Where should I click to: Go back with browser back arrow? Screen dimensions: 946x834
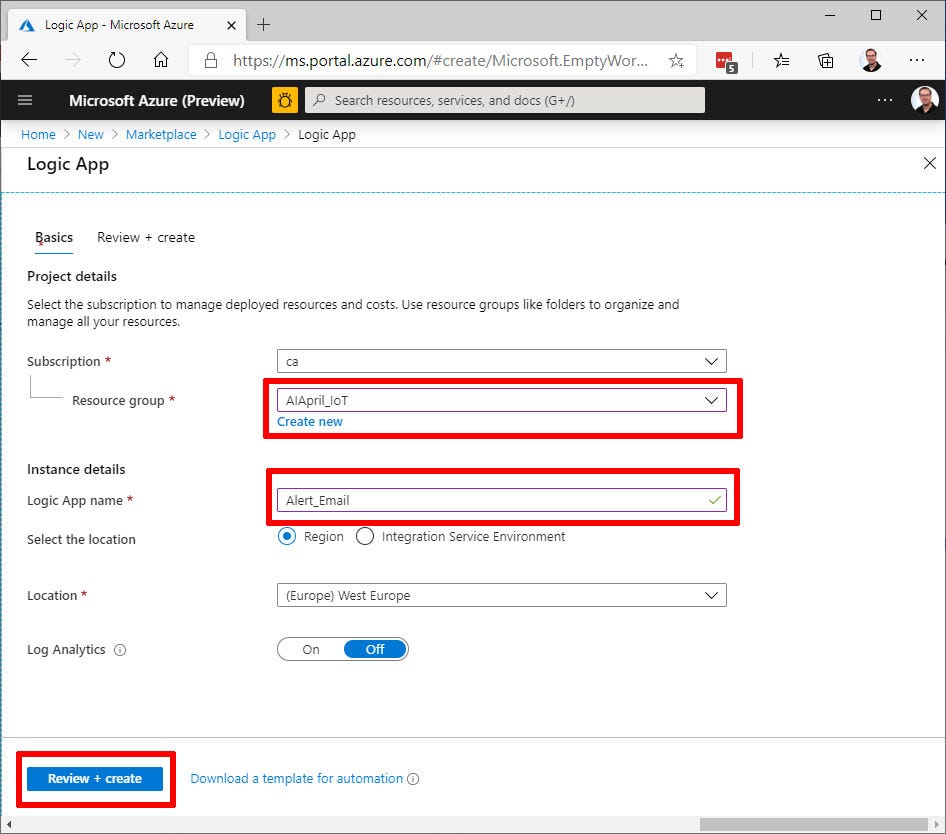coord(29,60)
